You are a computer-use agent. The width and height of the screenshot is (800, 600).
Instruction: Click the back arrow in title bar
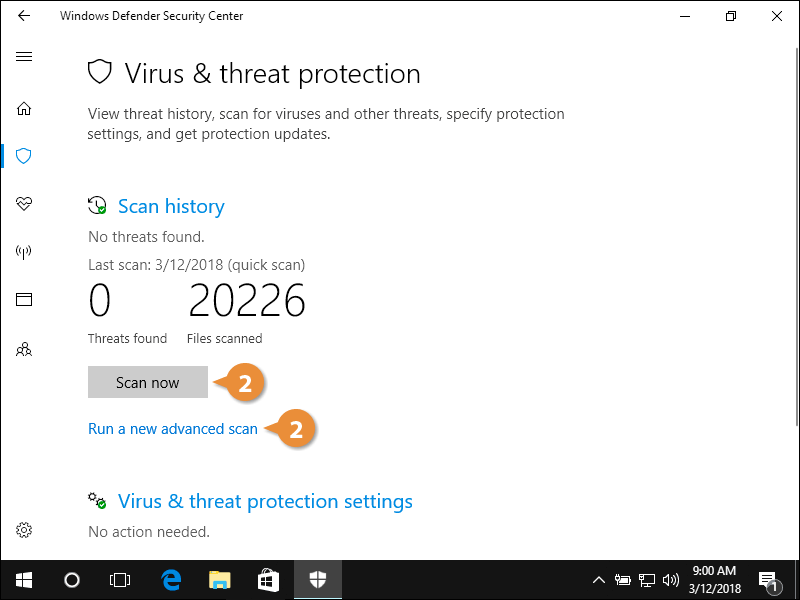point(24,16)
